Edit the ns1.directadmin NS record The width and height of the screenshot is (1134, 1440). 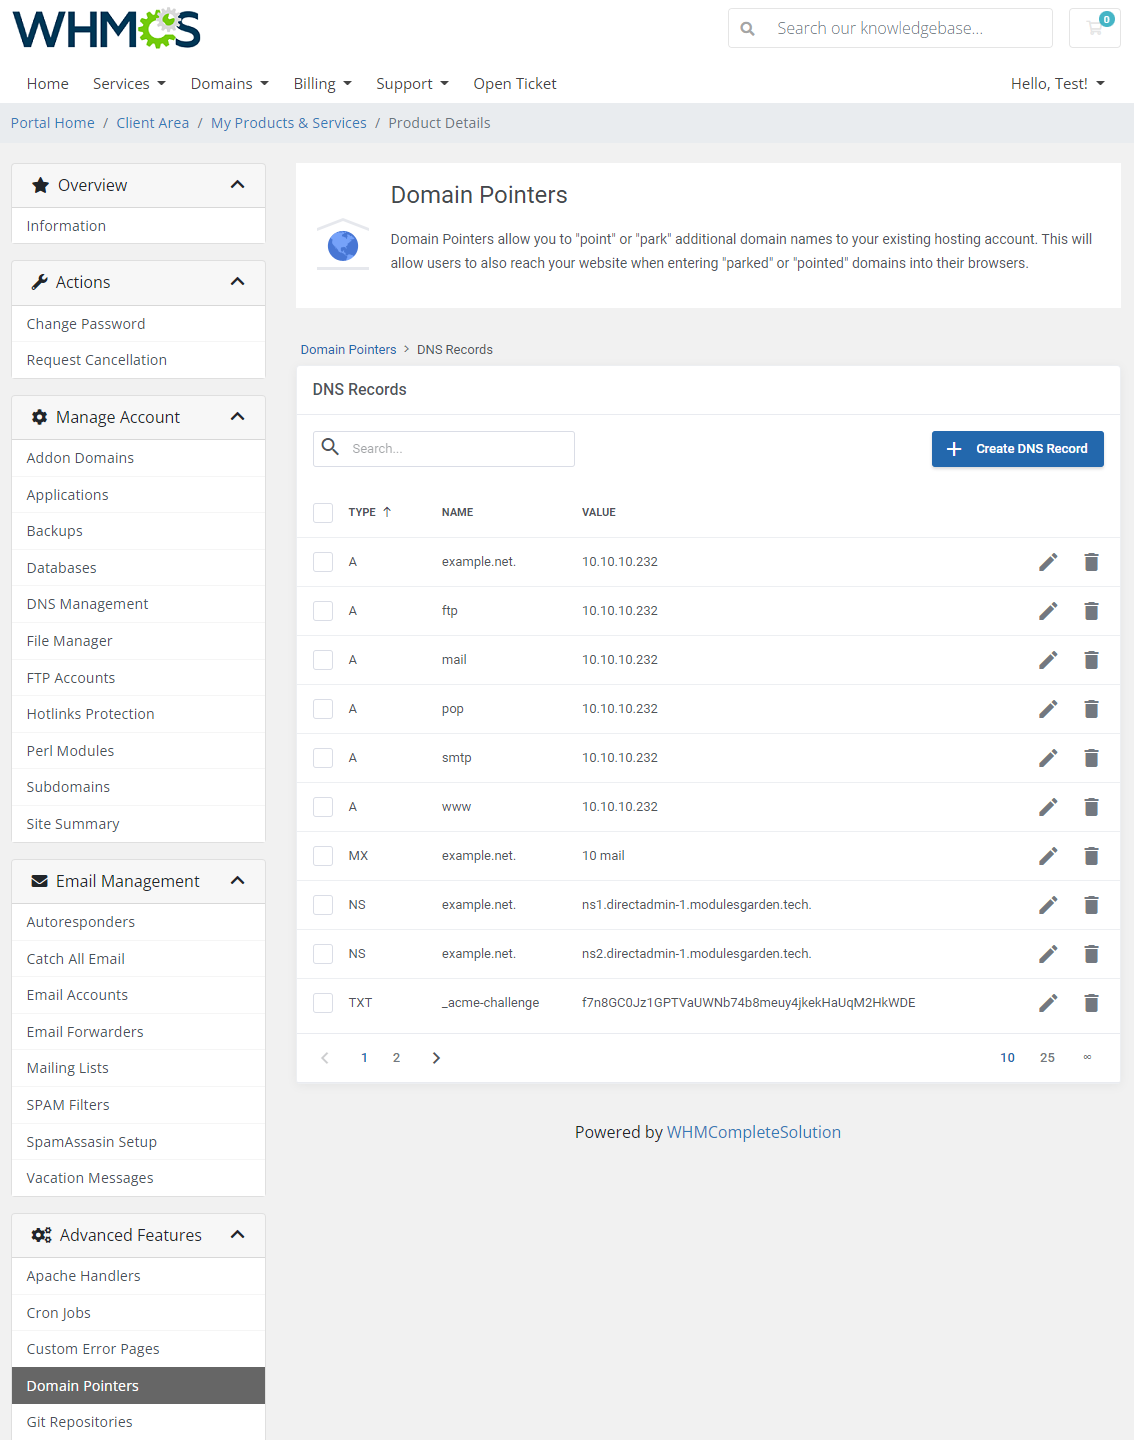click(x=1048, y=905)
